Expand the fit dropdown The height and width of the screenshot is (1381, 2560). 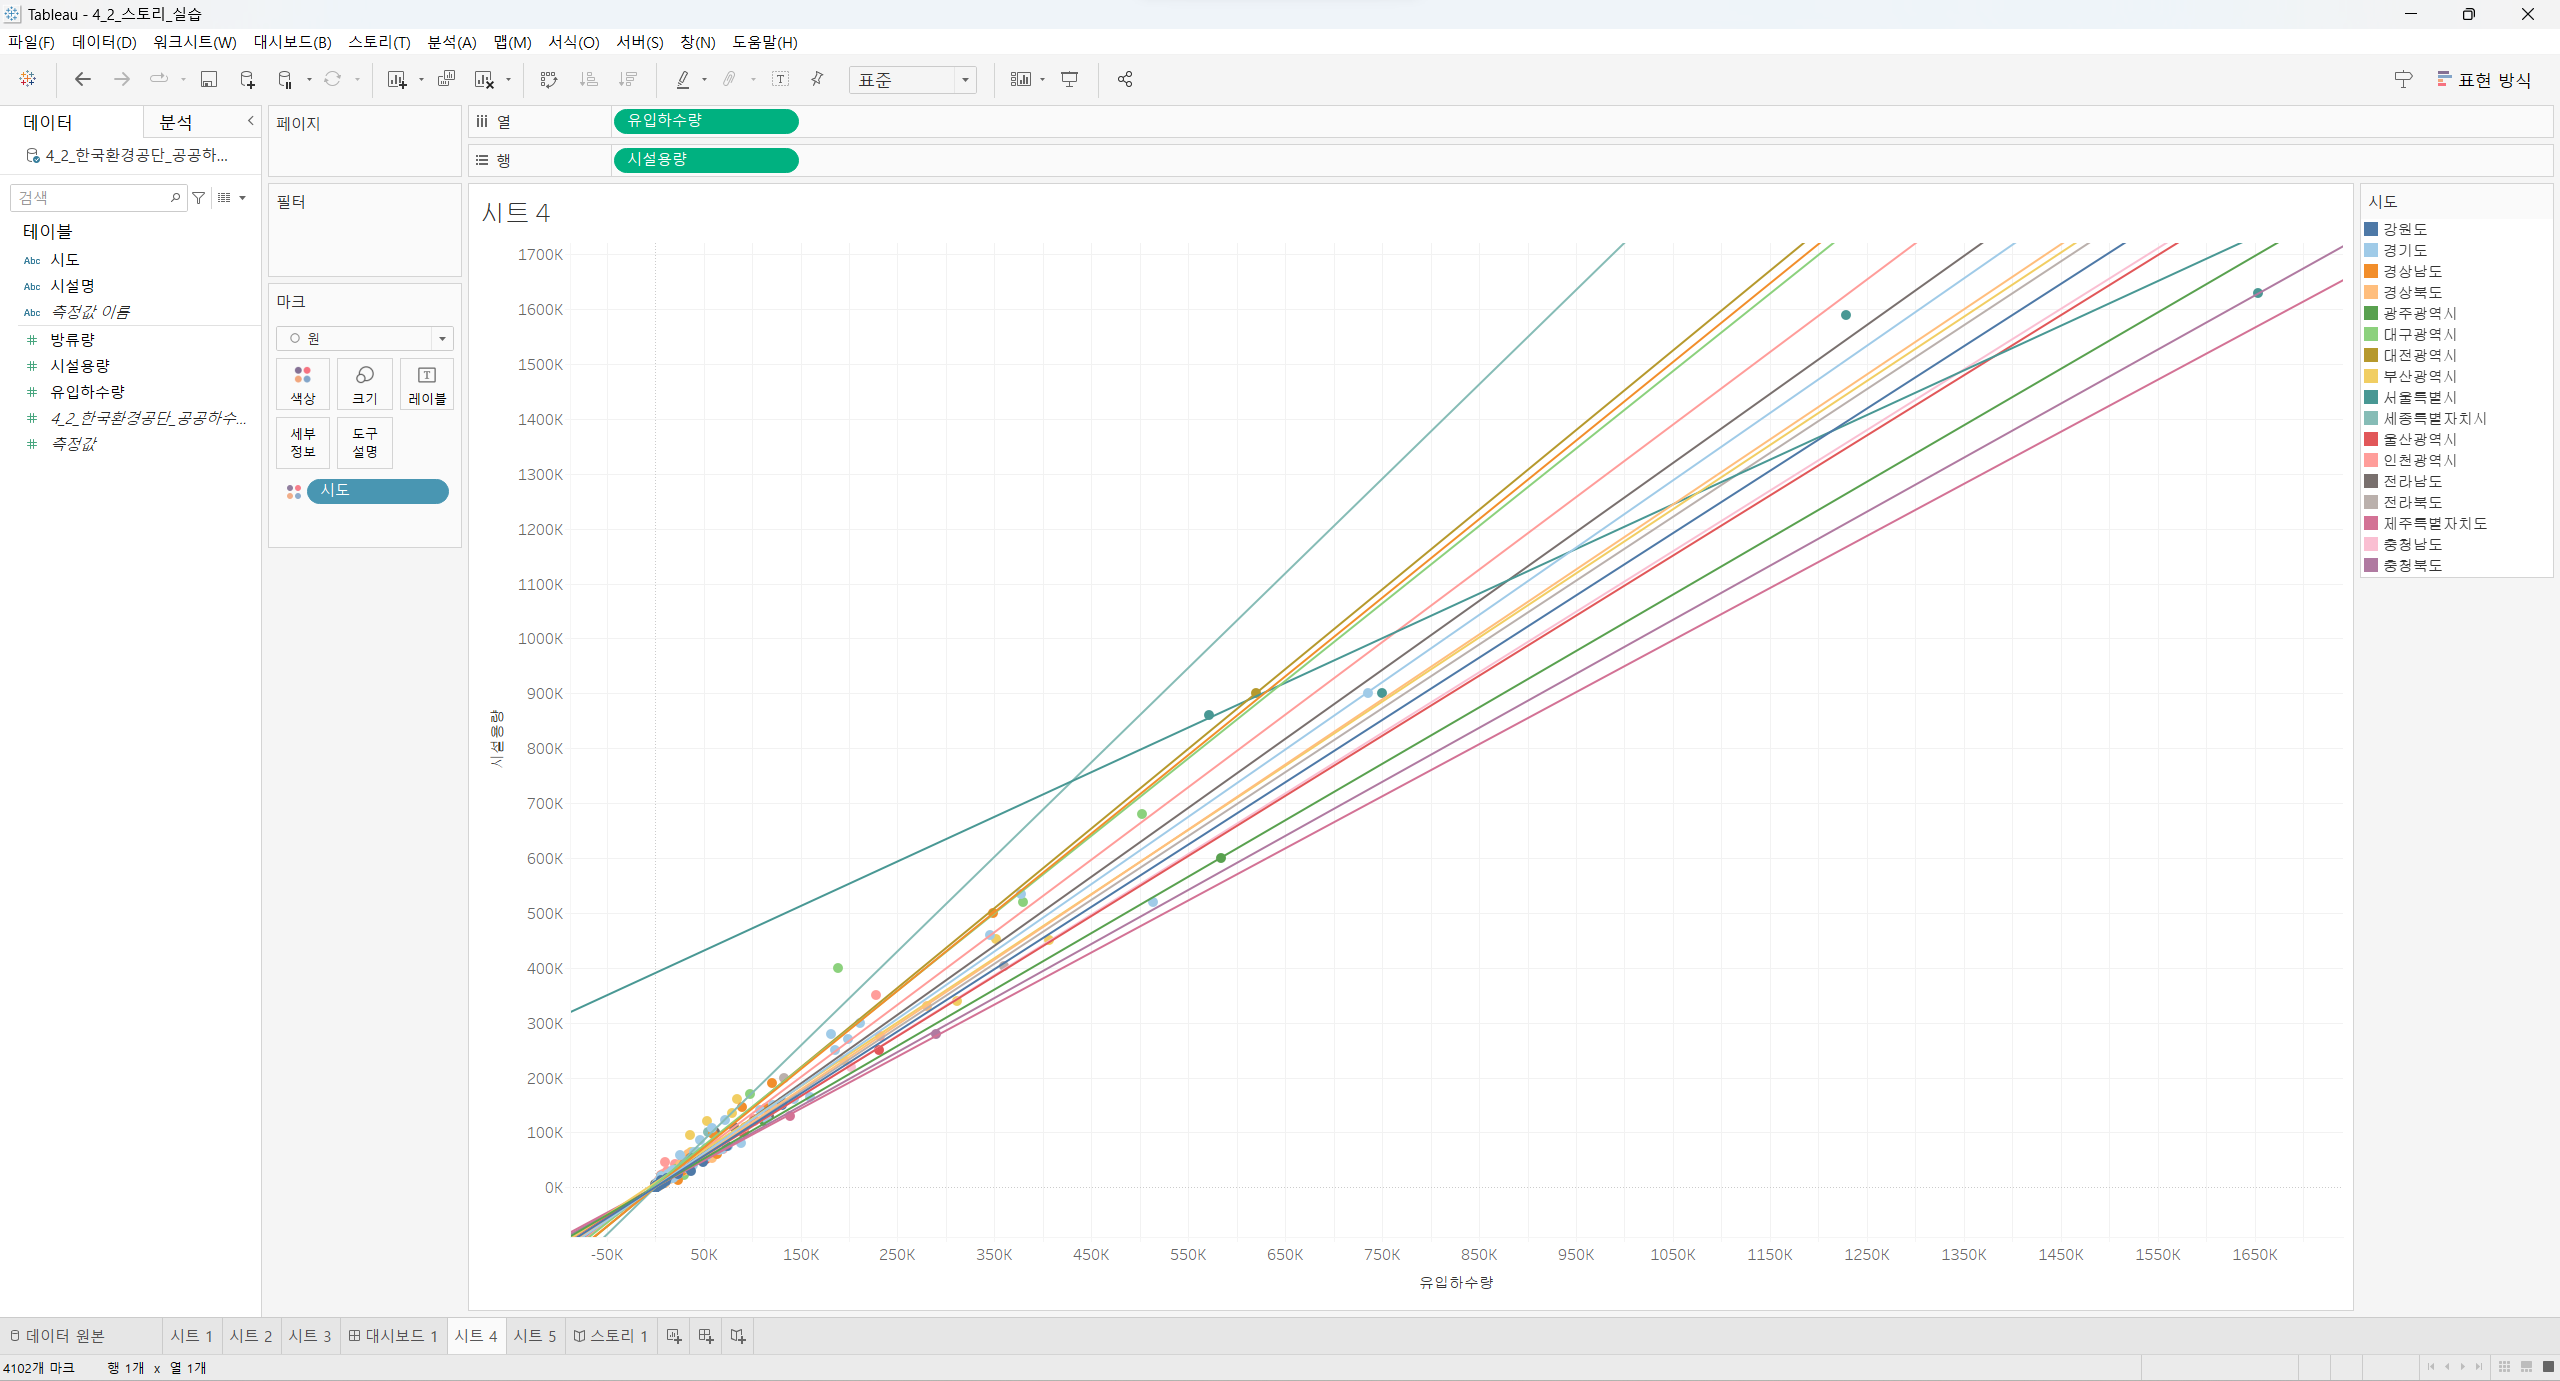(964, 80)
